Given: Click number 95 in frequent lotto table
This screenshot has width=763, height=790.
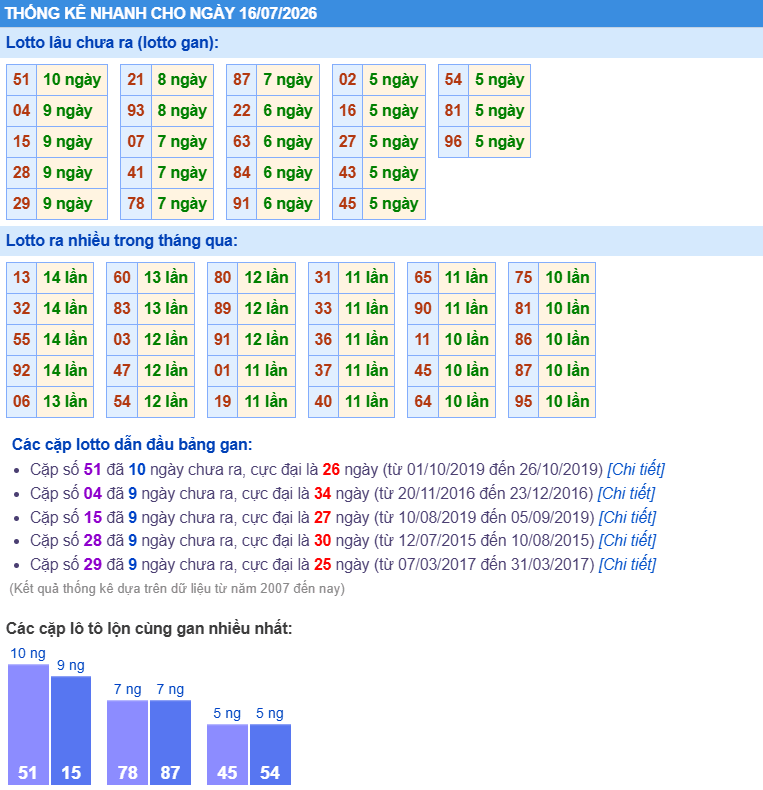Looking at the screenshot, I should 523,402.
